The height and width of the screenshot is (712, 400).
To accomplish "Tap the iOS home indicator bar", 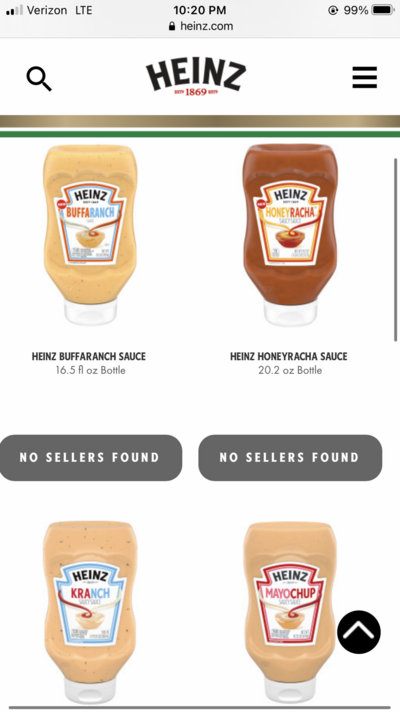I will [x=200, y=707].
